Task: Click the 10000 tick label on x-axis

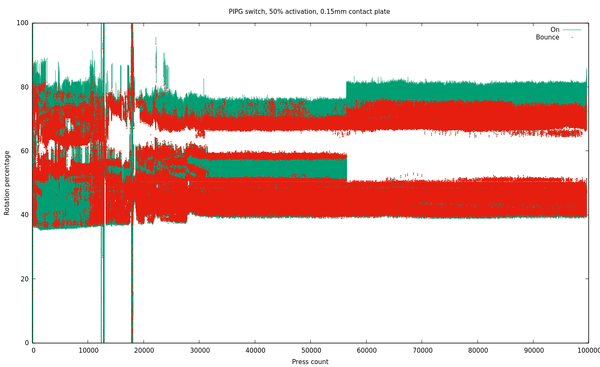Action: pyautogui.click(x=88, y=351)
